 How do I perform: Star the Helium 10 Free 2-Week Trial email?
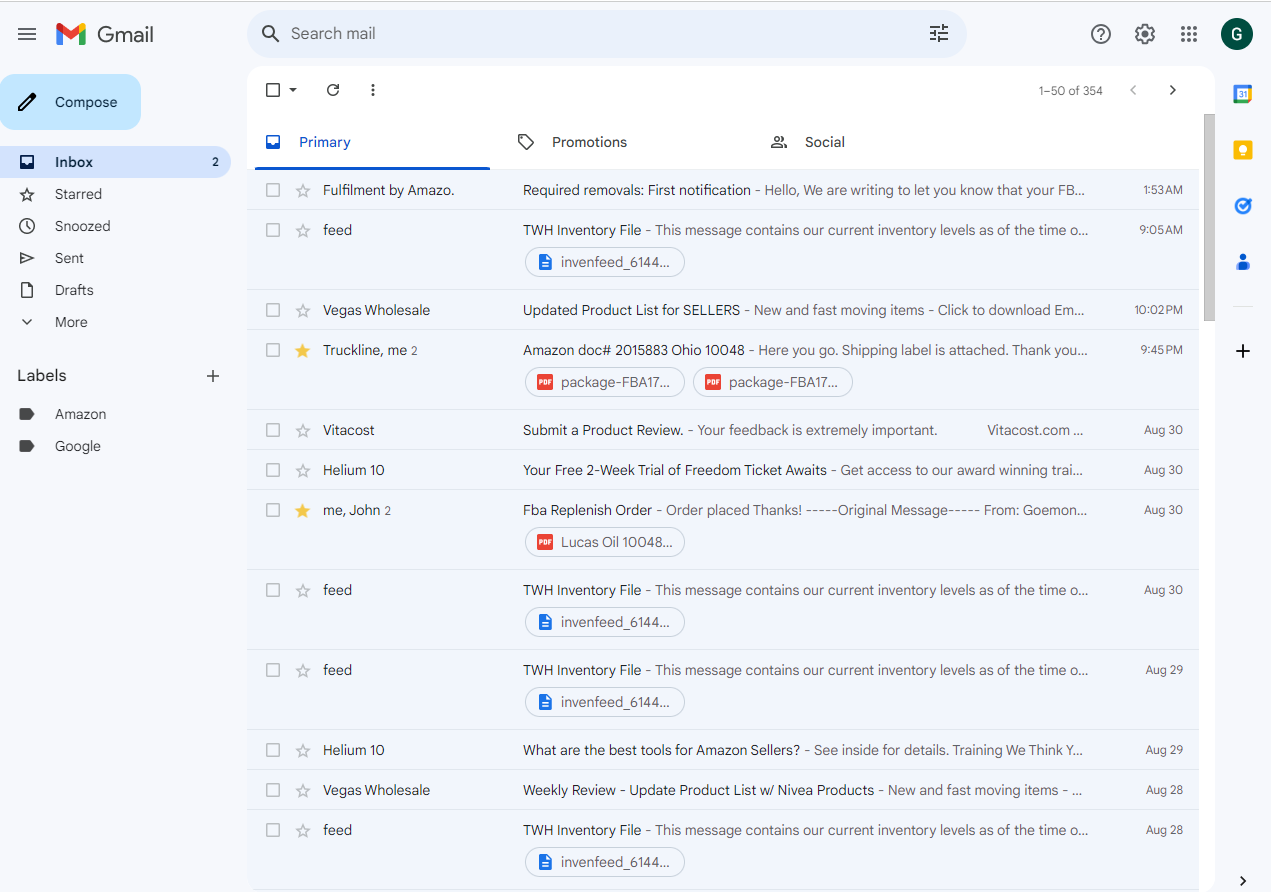click(303, 470)
